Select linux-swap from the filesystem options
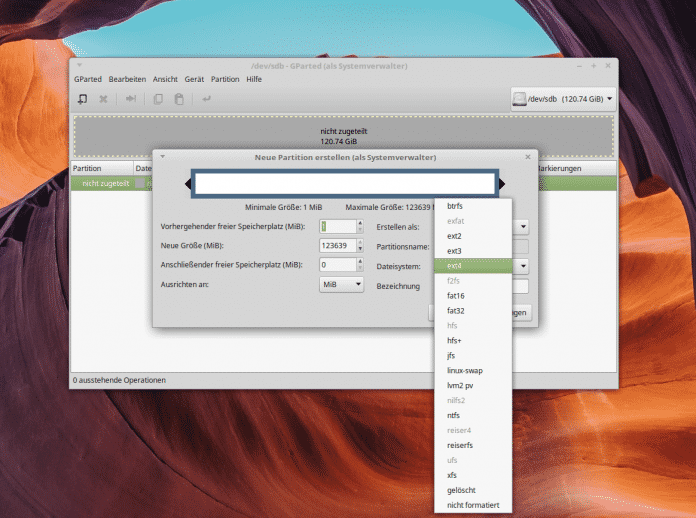Viewport: 696px width, 518px height. (465, 370)
